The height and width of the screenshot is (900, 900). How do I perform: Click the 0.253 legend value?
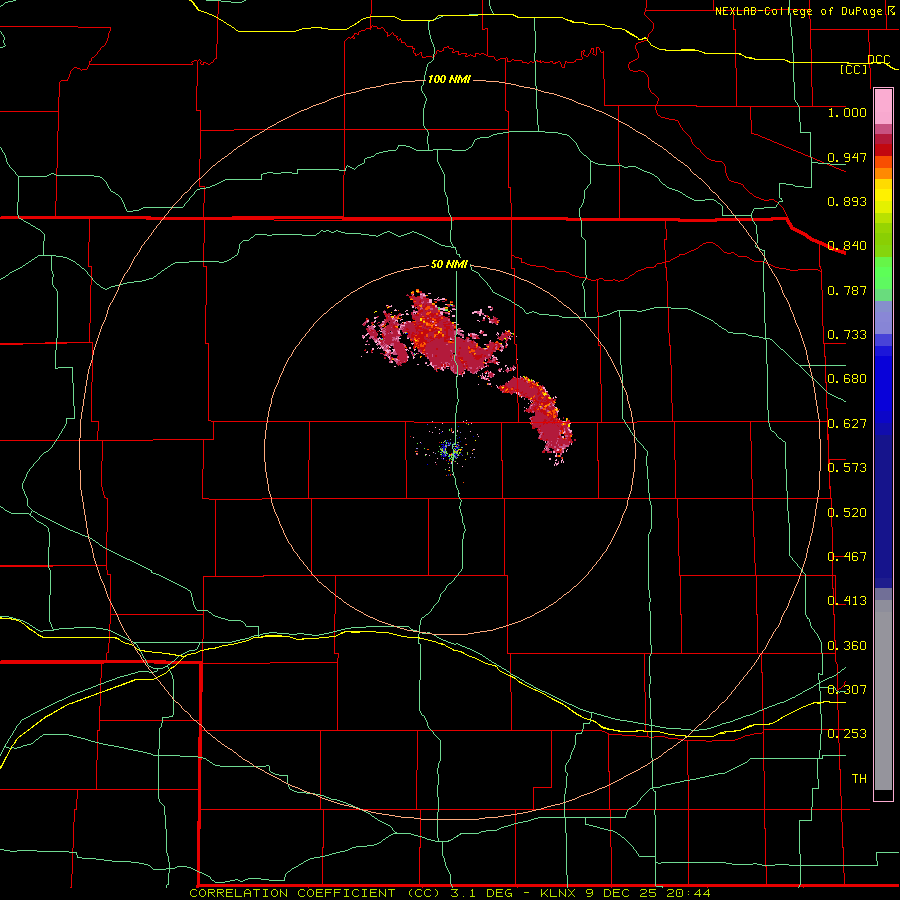pyautogui.click(x=847, y=734)
